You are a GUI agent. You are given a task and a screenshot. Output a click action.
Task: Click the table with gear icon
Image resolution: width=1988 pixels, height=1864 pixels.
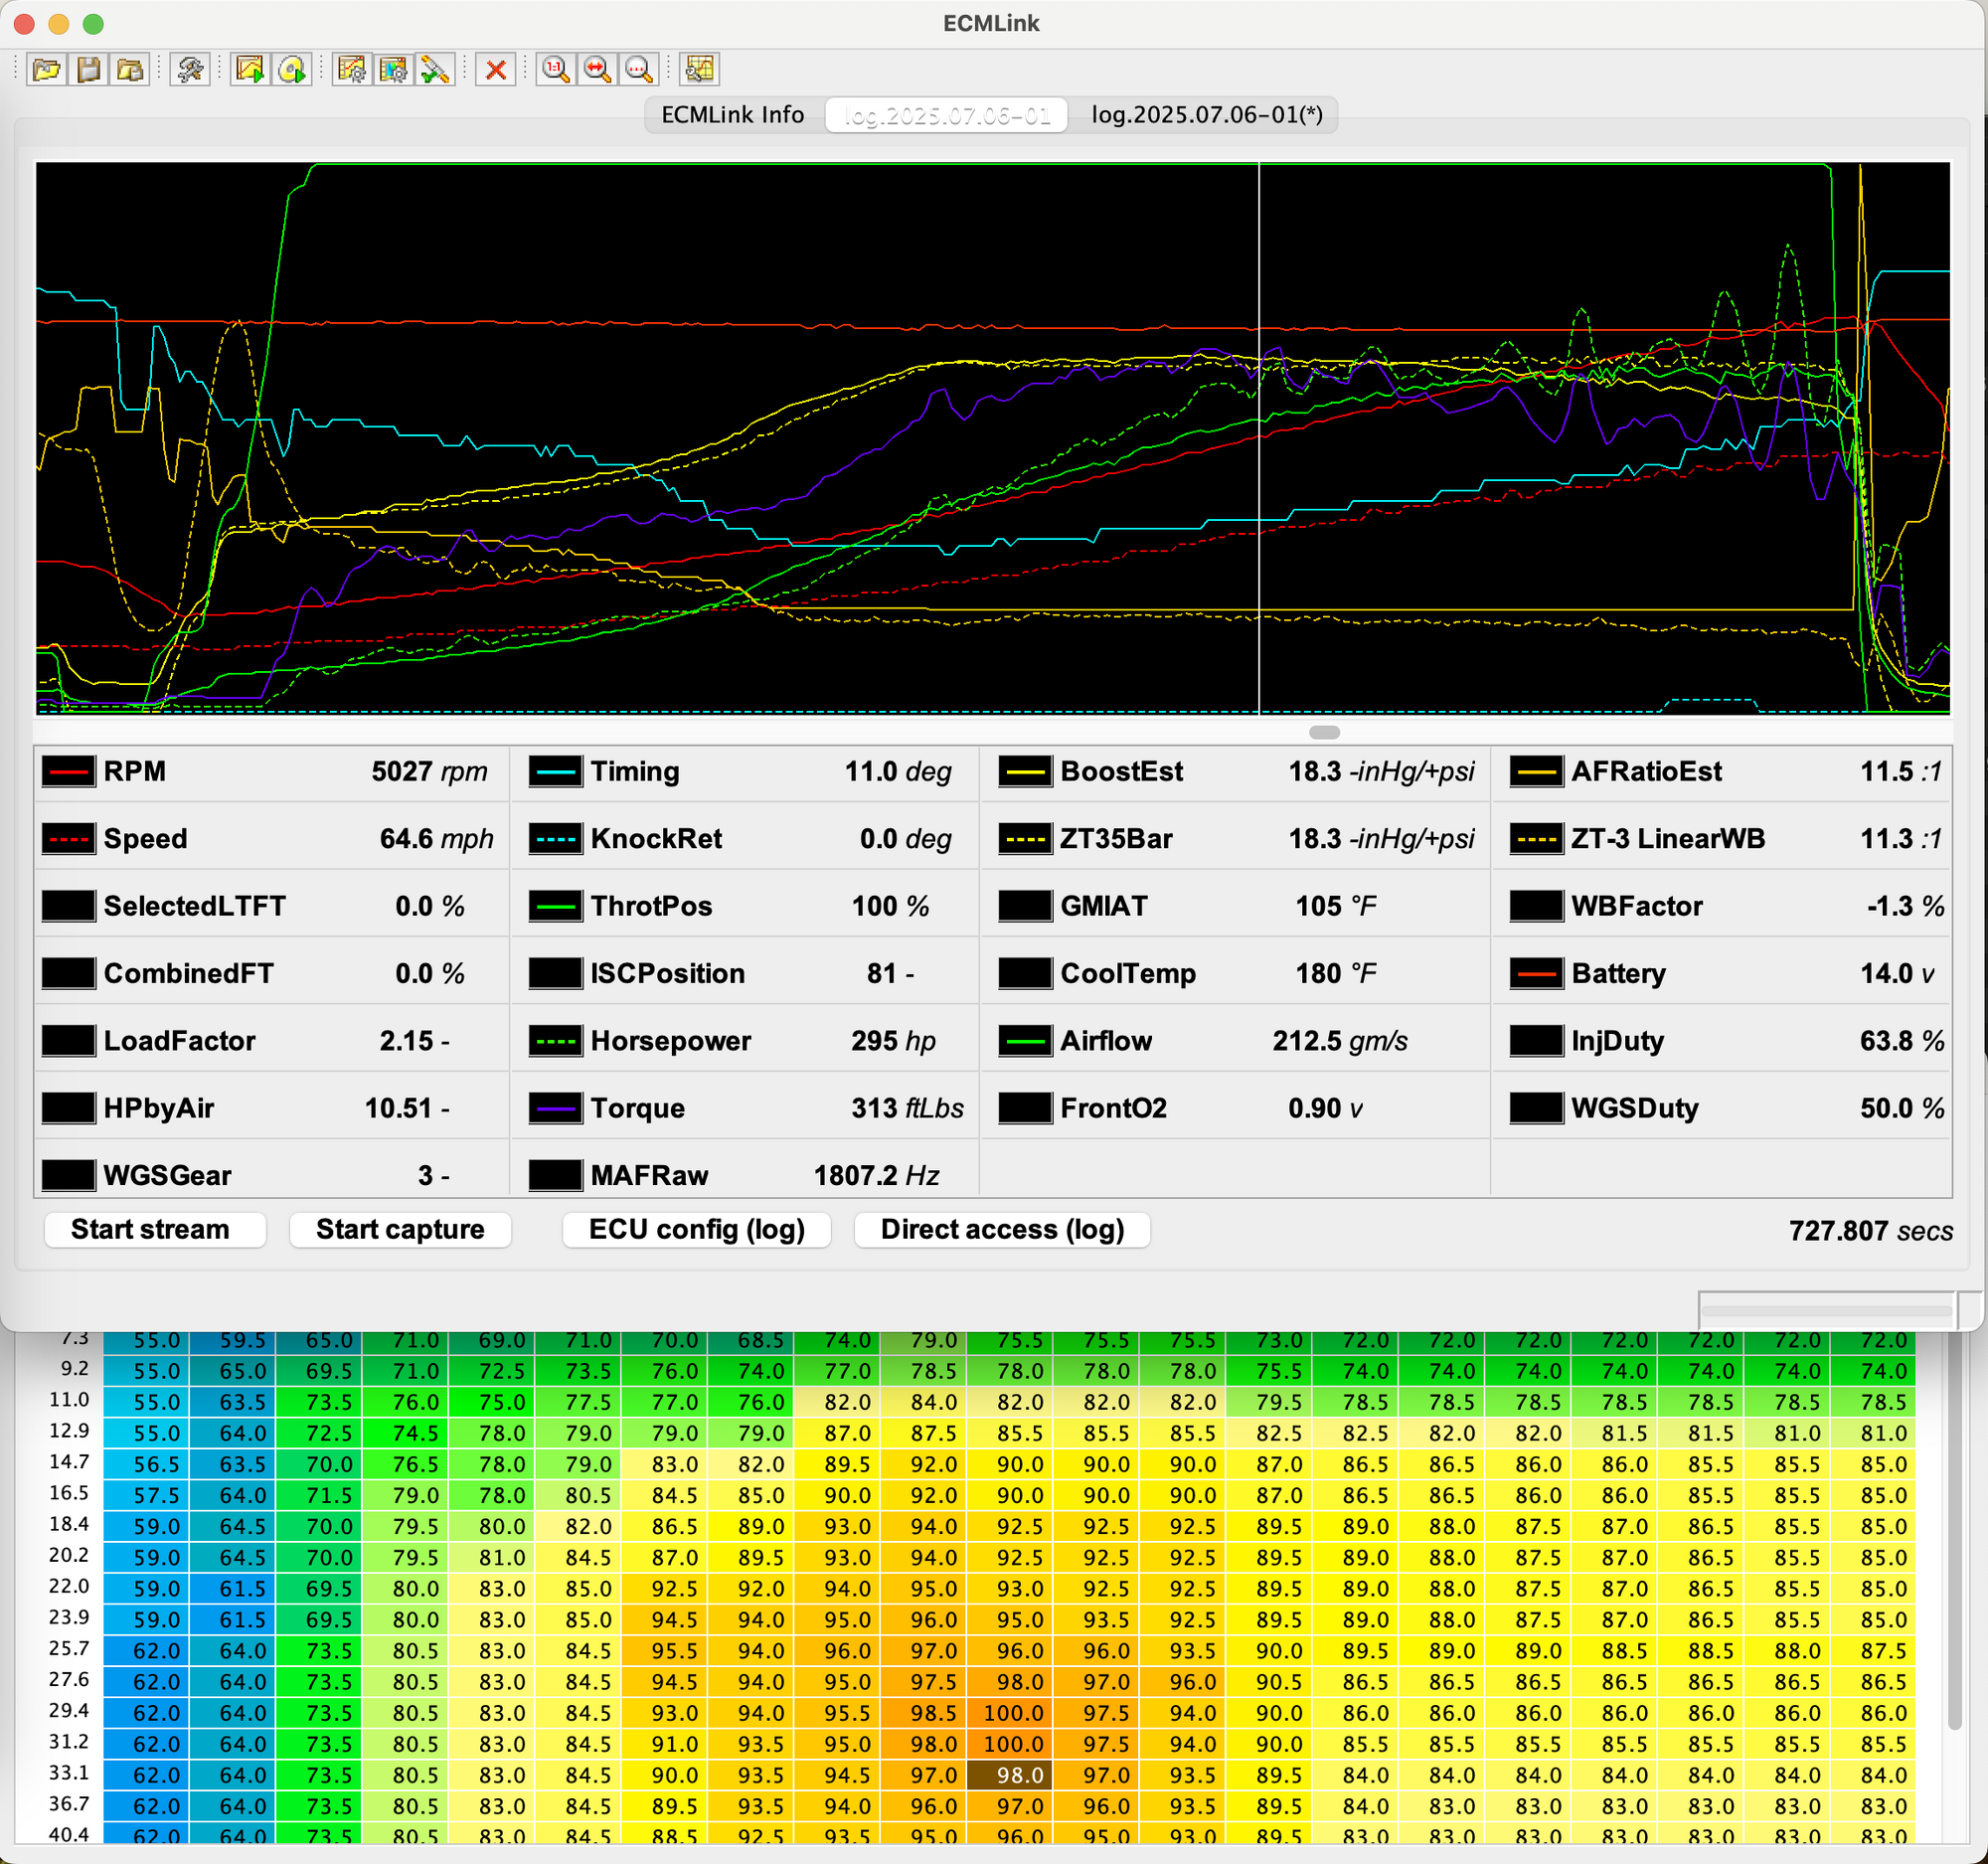394,70
